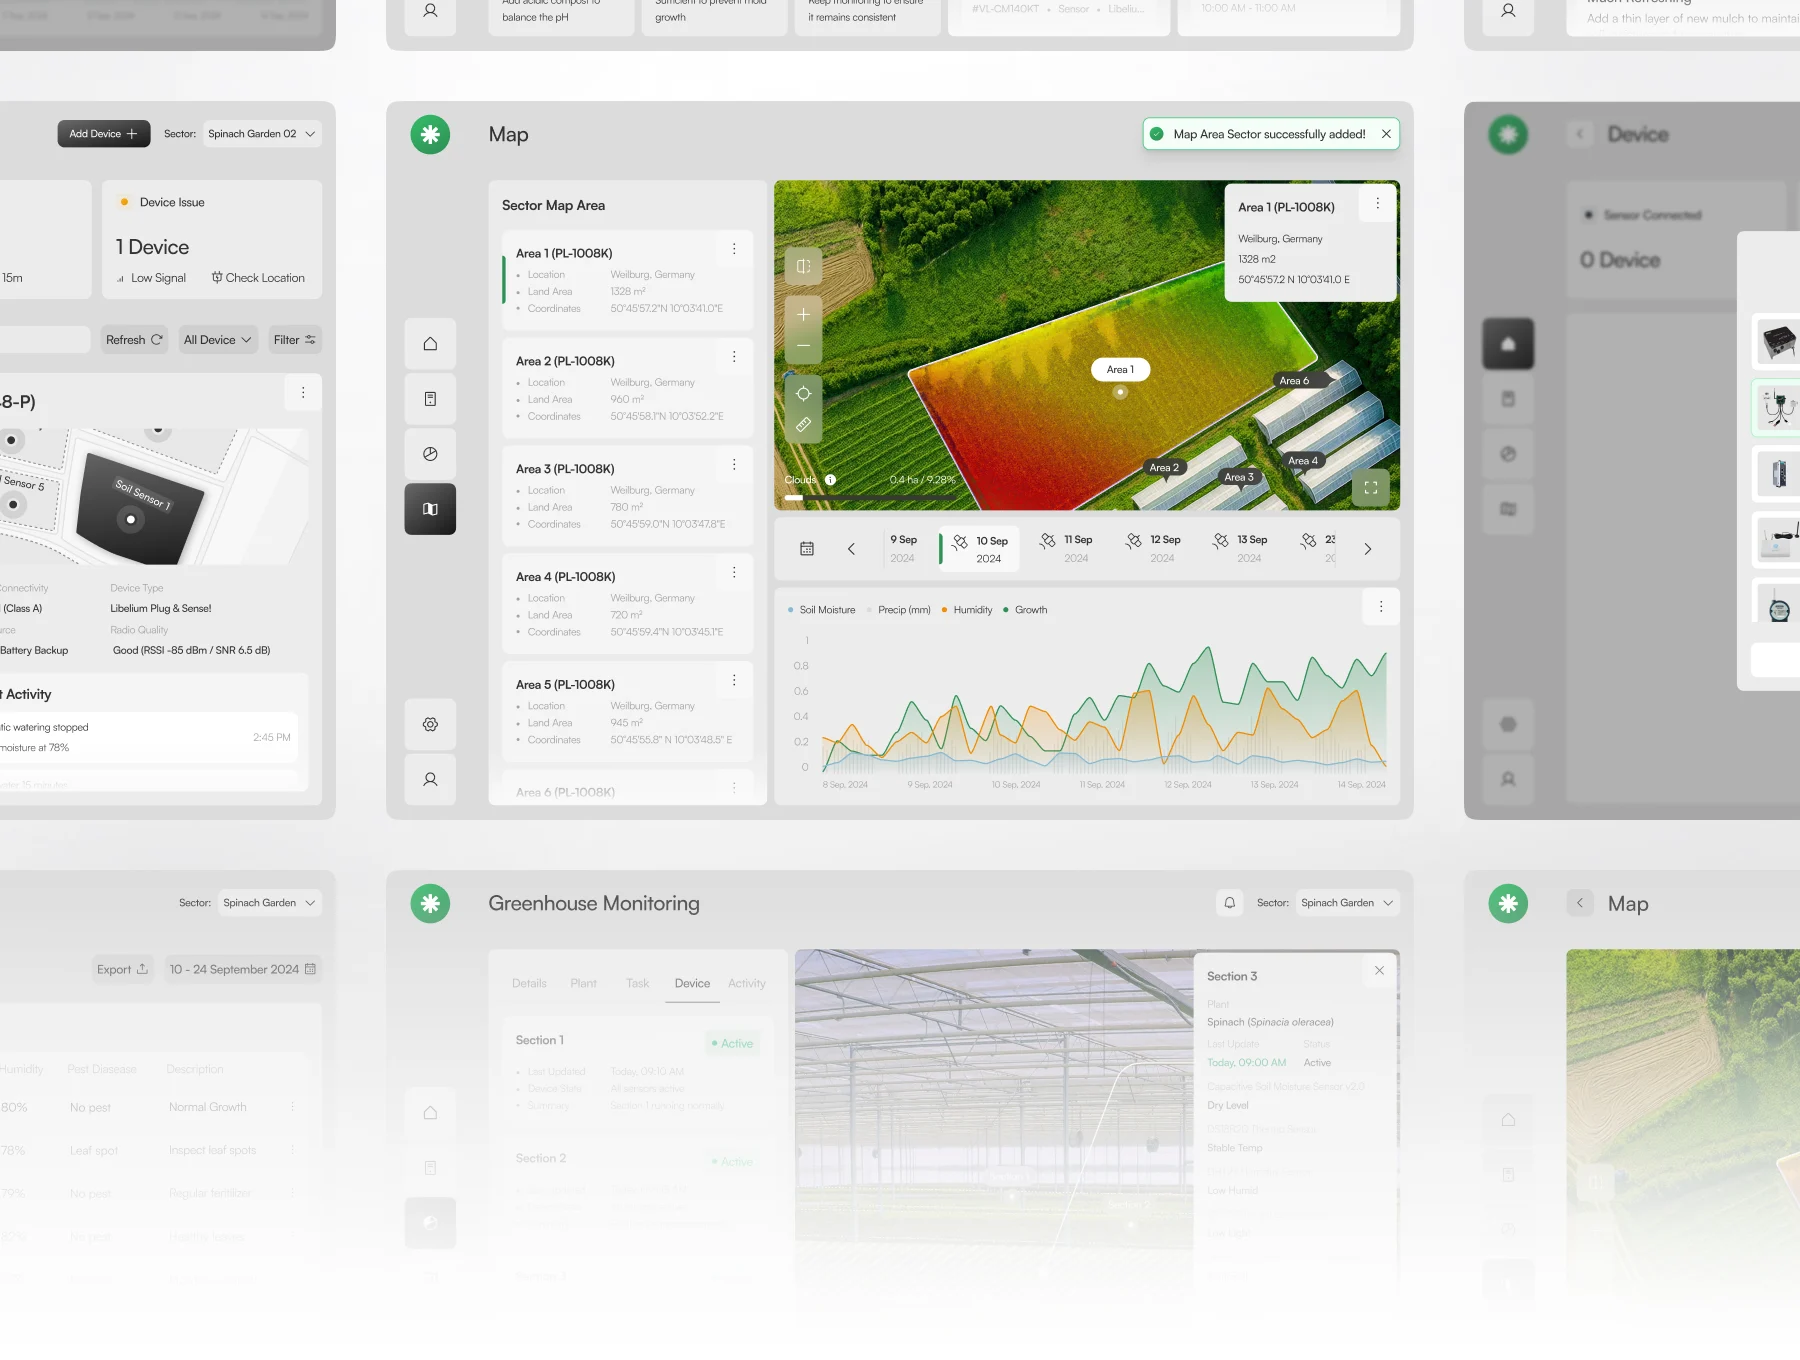Click the Refresh button
This screenshot has width=1800, height=1360.
pos(134,340)
